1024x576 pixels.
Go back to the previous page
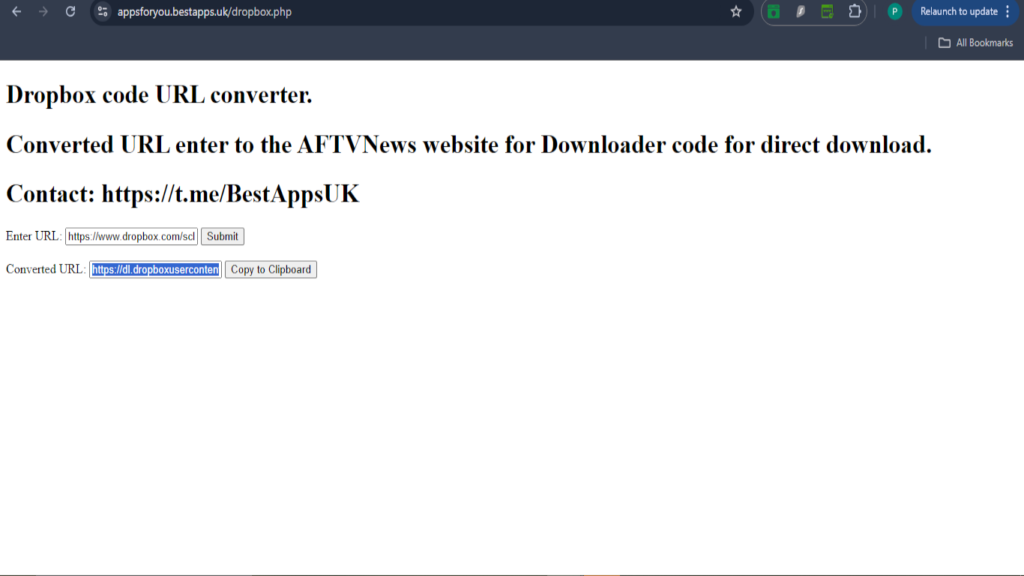click(x=16, y=12)
